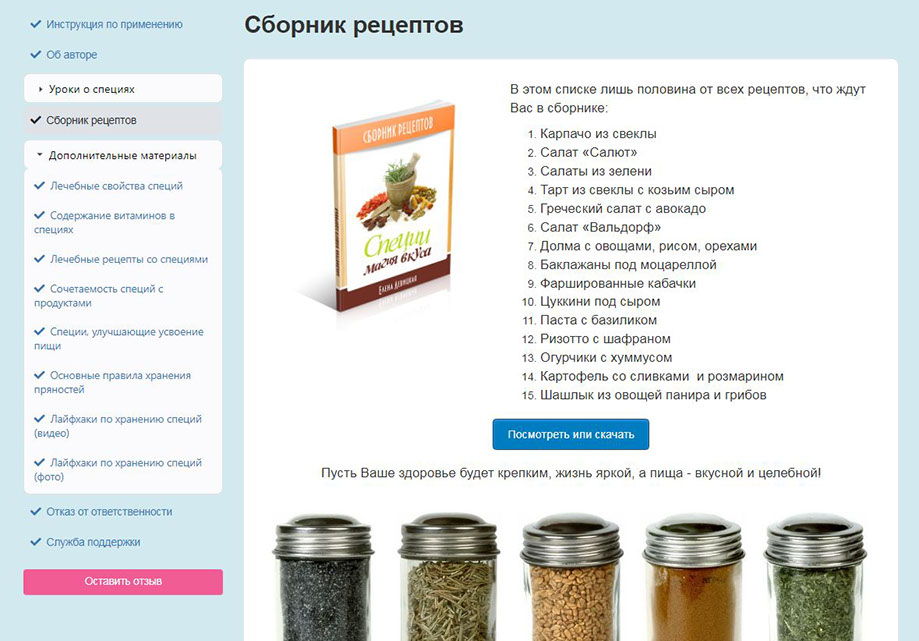The image size is (919, 641).
Task: Open Лайфхаки по хранению специй (фото)
Action: tap(118, 469)
